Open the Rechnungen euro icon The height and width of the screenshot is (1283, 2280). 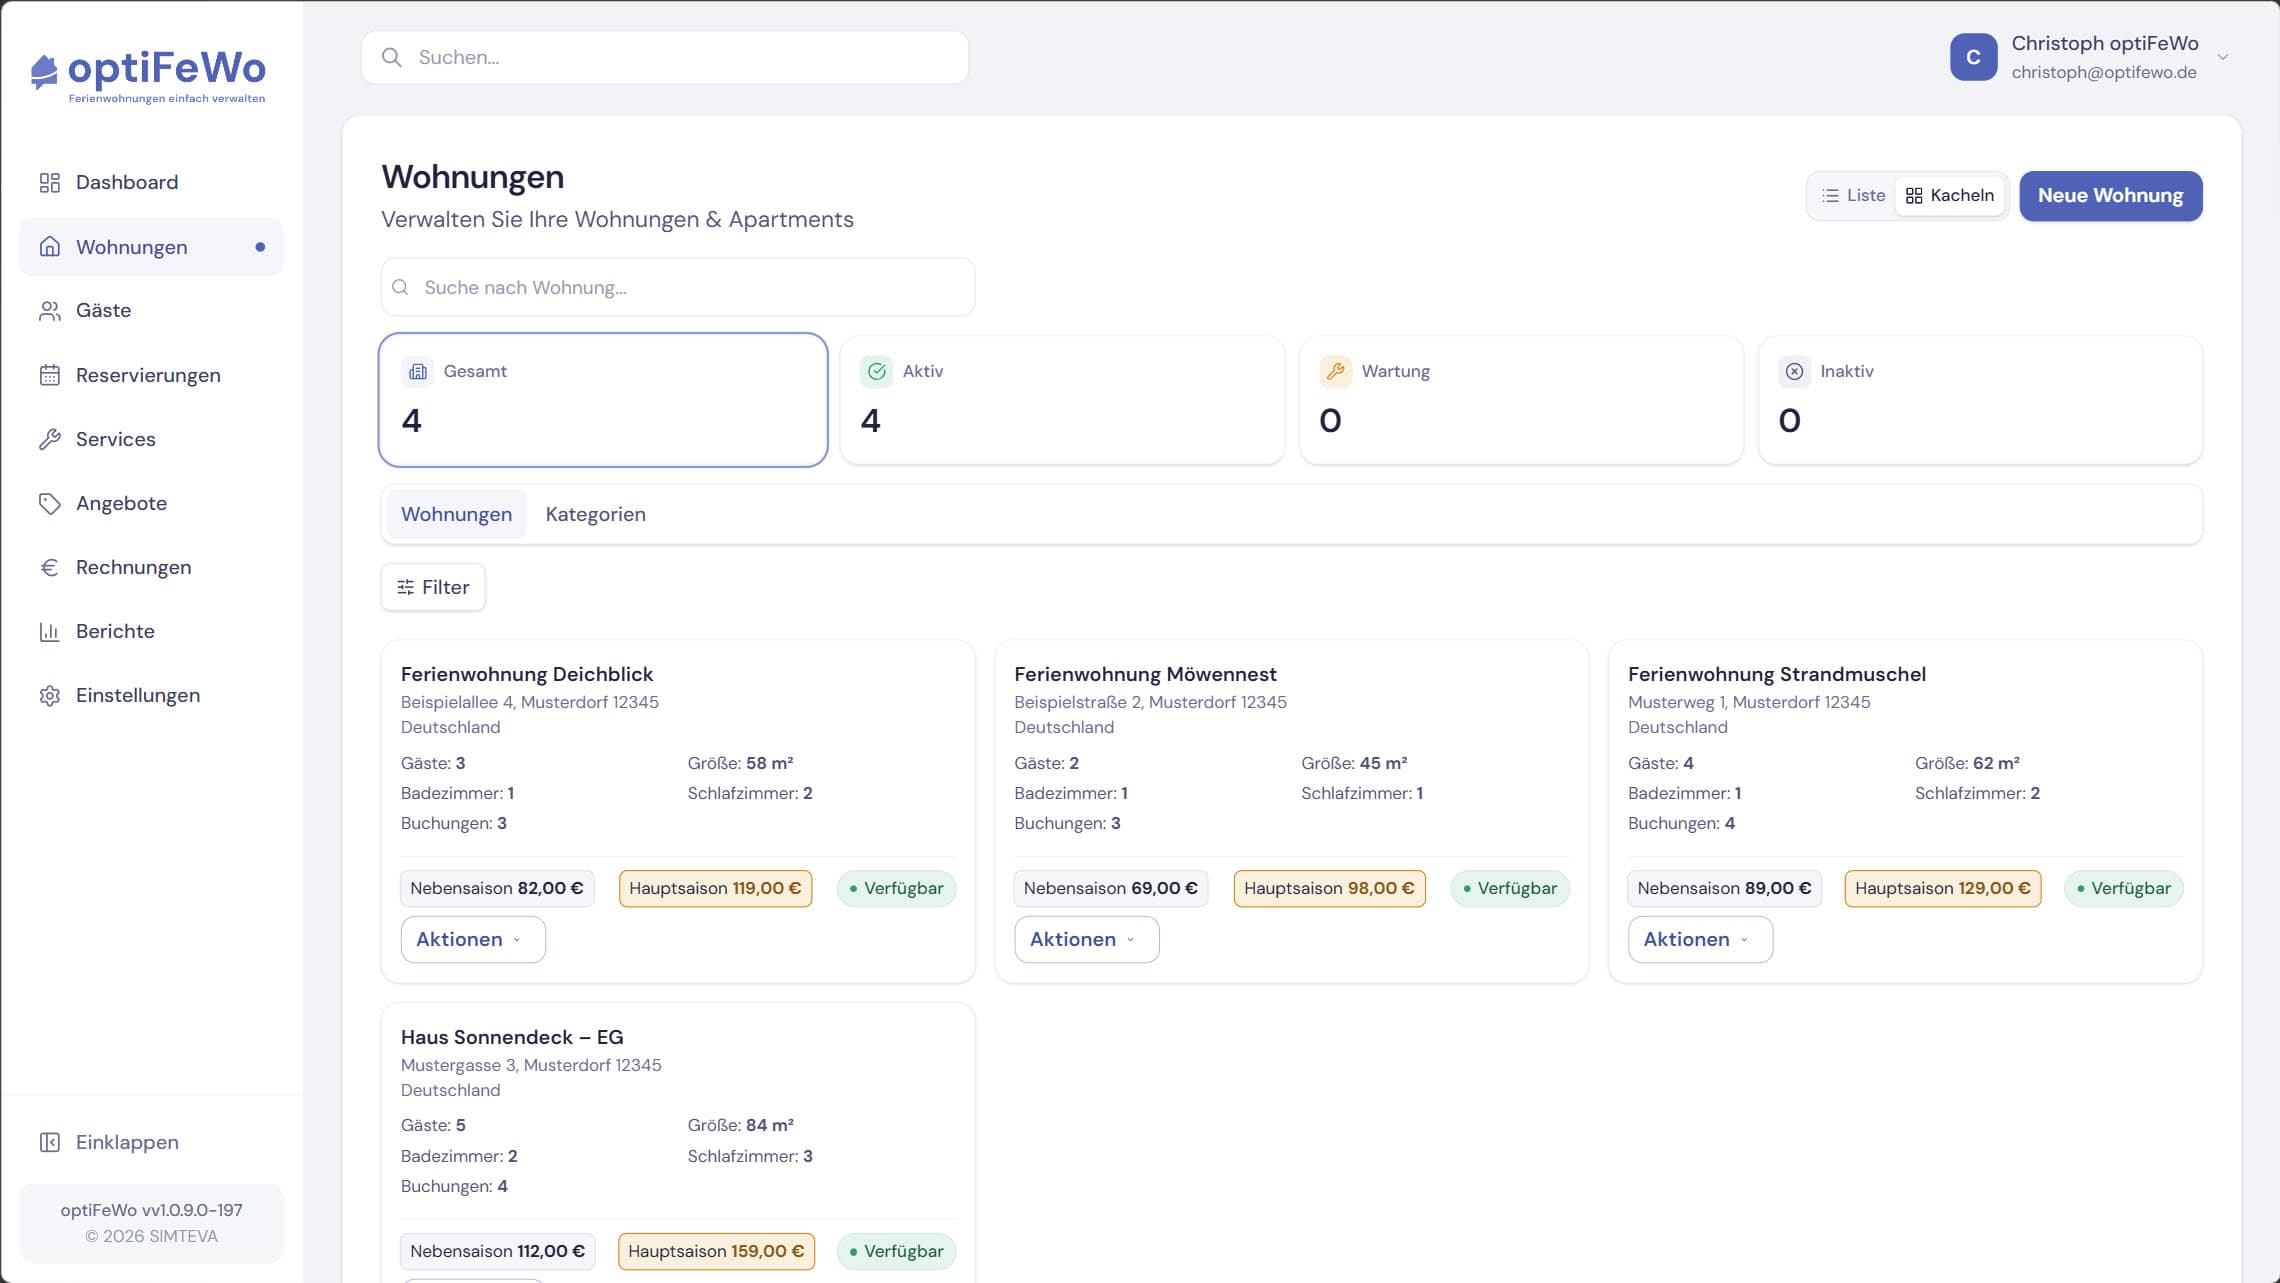tap(50, 567)
